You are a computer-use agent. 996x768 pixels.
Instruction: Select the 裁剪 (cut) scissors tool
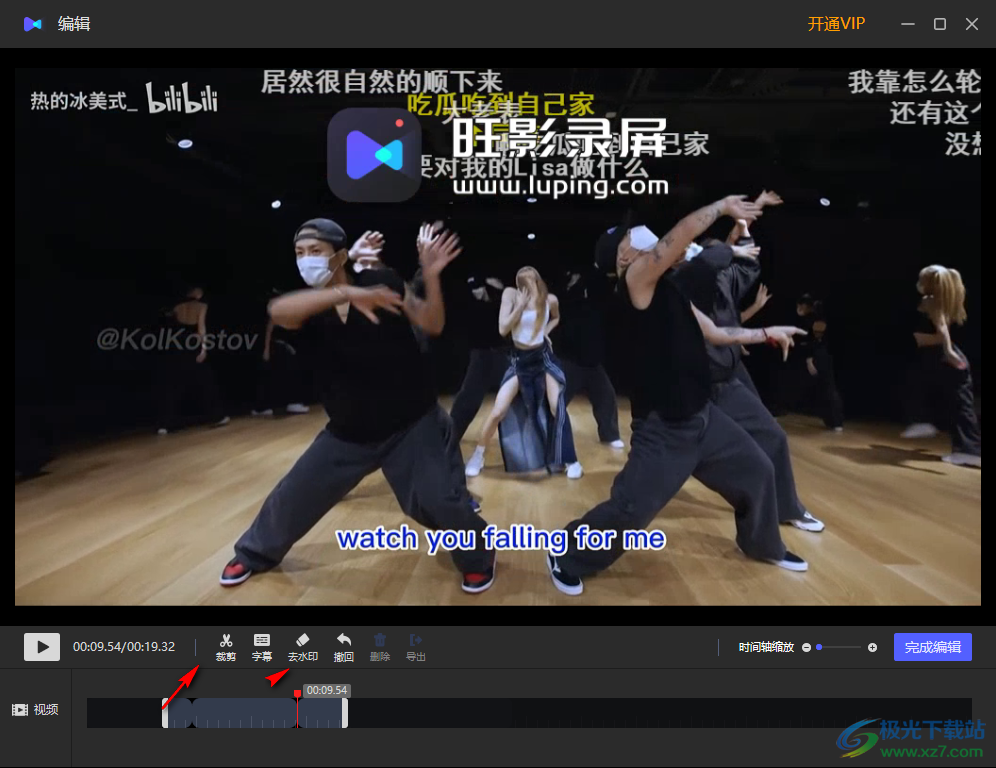[x=225, y=647]
